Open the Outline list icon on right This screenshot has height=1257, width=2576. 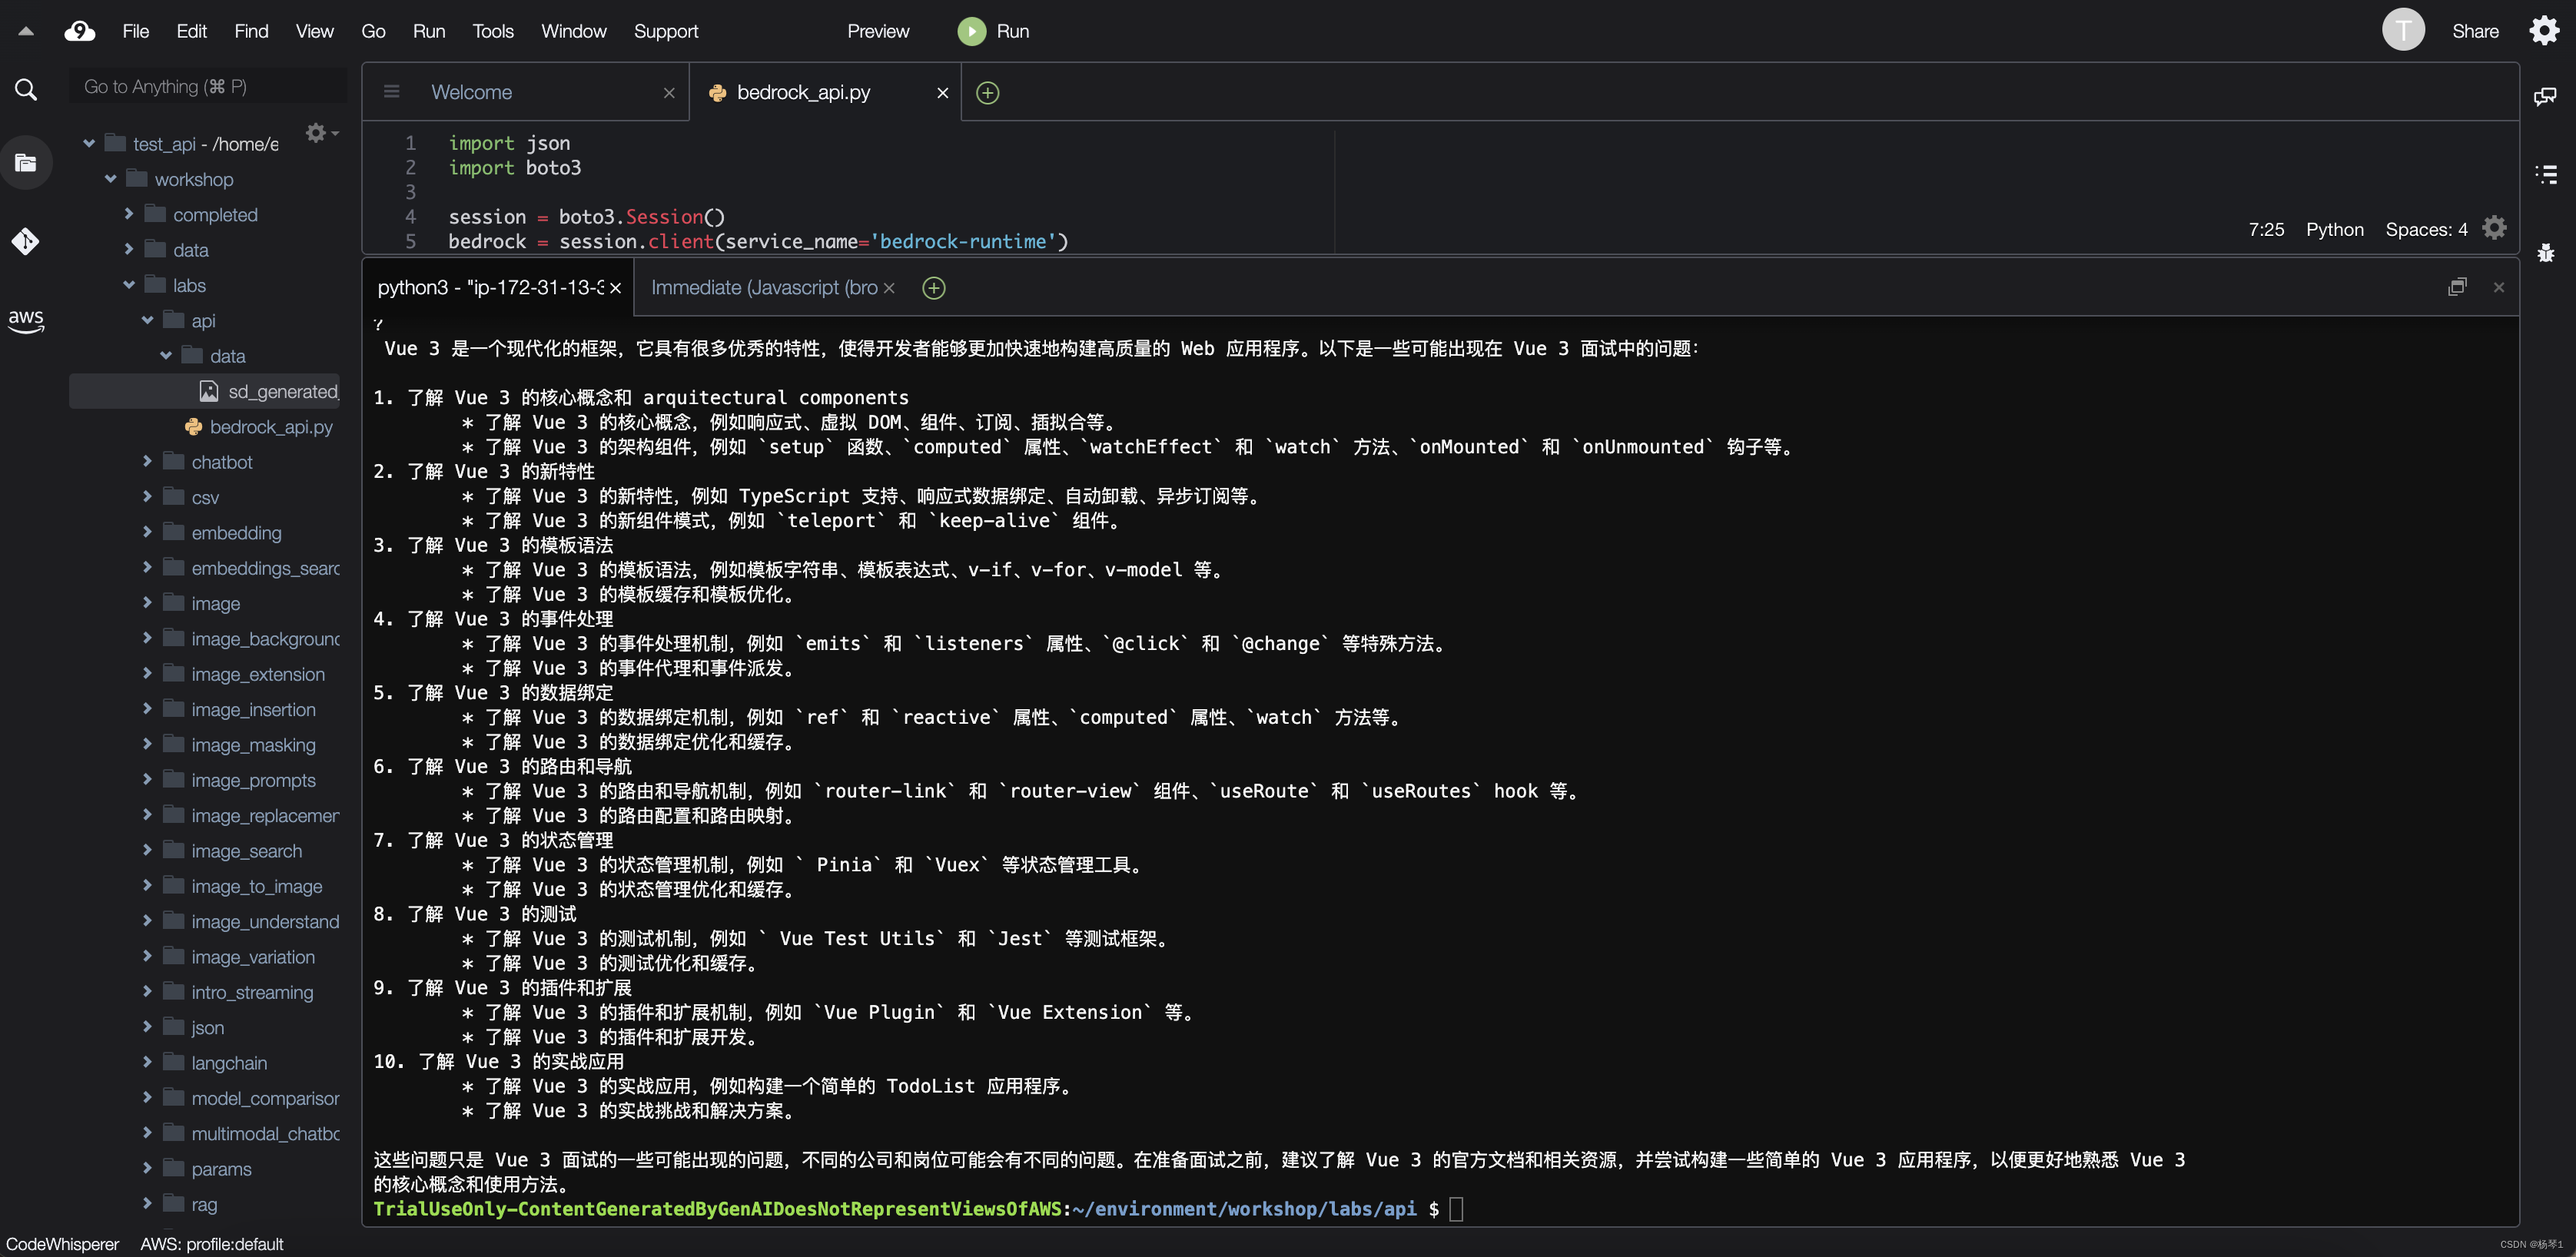coord(2545,175)
